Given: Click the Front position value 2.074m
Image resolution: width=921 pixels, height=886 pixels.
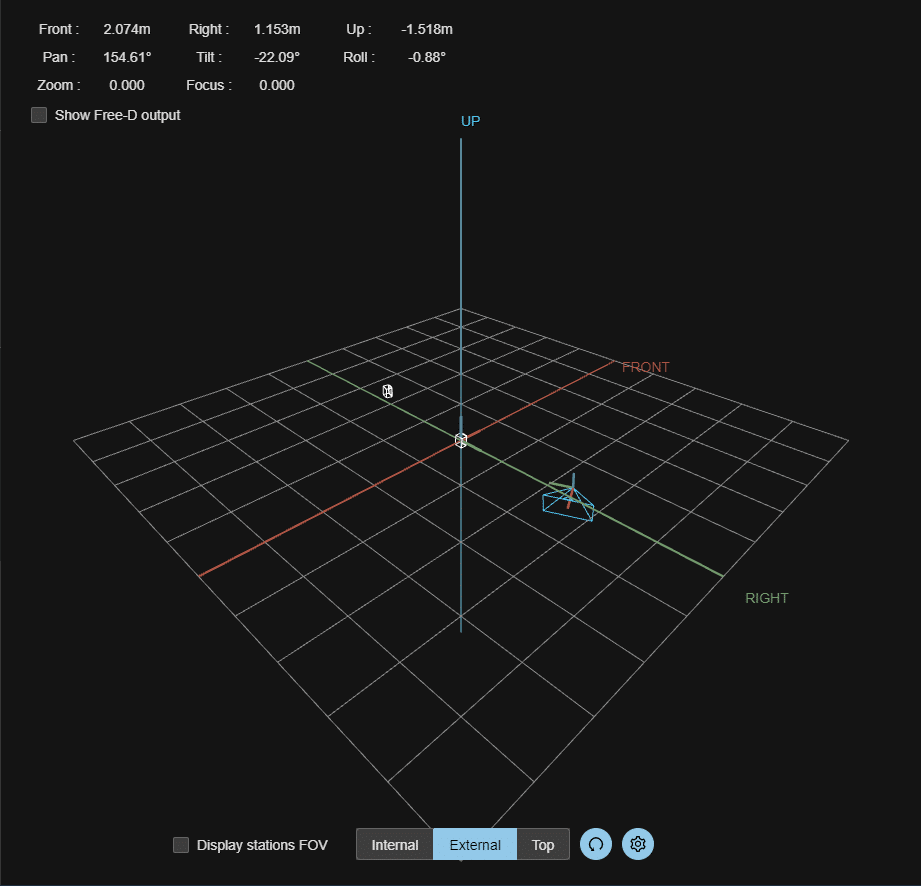Looking at the screenshot, I should pyautogui.click(x=127, y=29).
